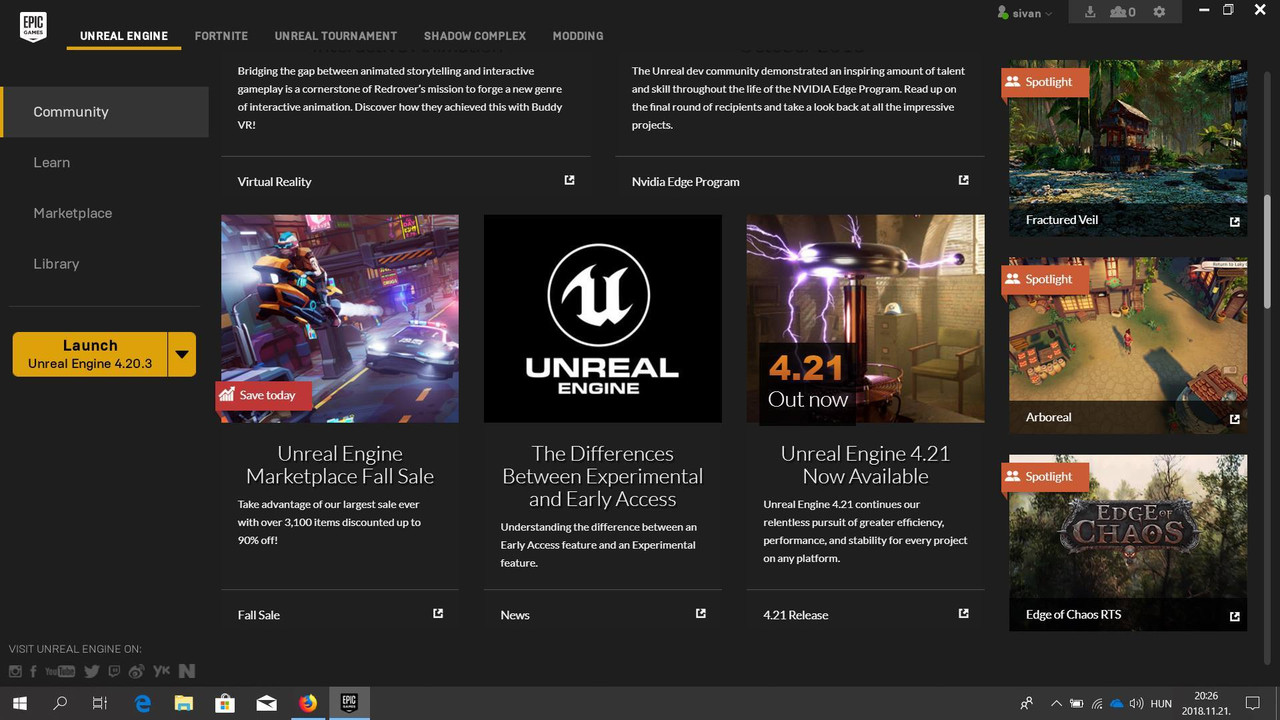Open Microsoft Edge from the taskbar
Viewport: 1280px width, 720px height.
142,703
